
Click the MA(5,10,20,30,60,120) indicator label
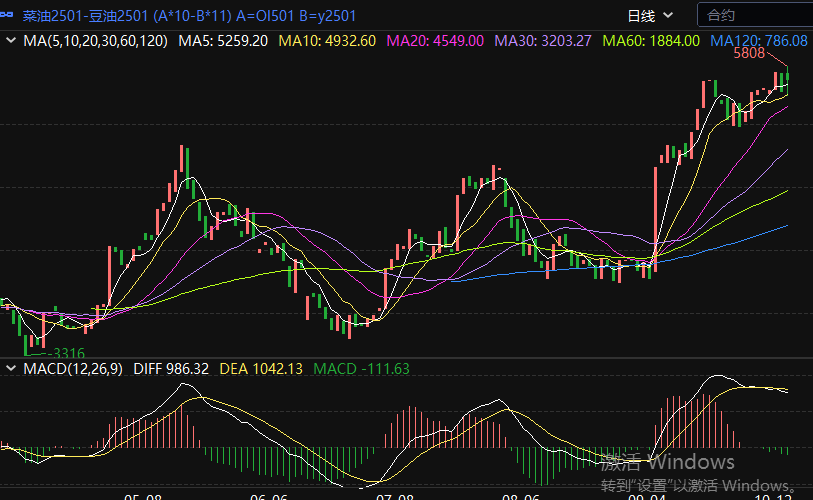click(95, 41)
